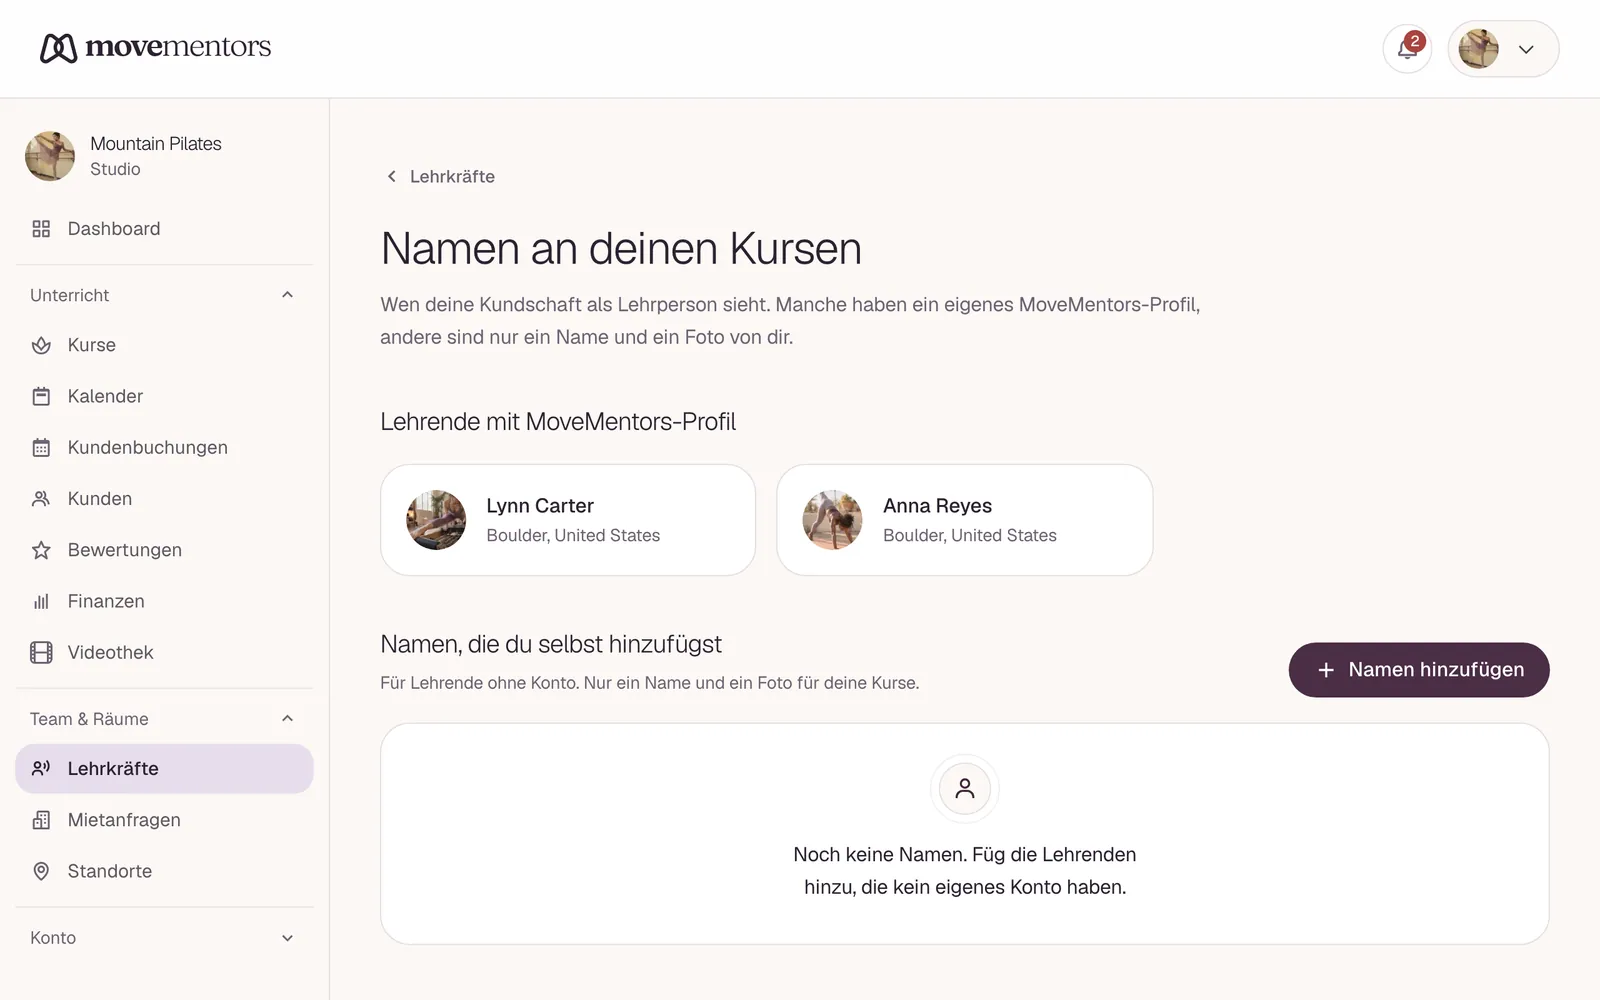The width and height of the screenshot is (1600, 1000).
Task: Click the person icon in empty state
Action: tap(965, 788)
